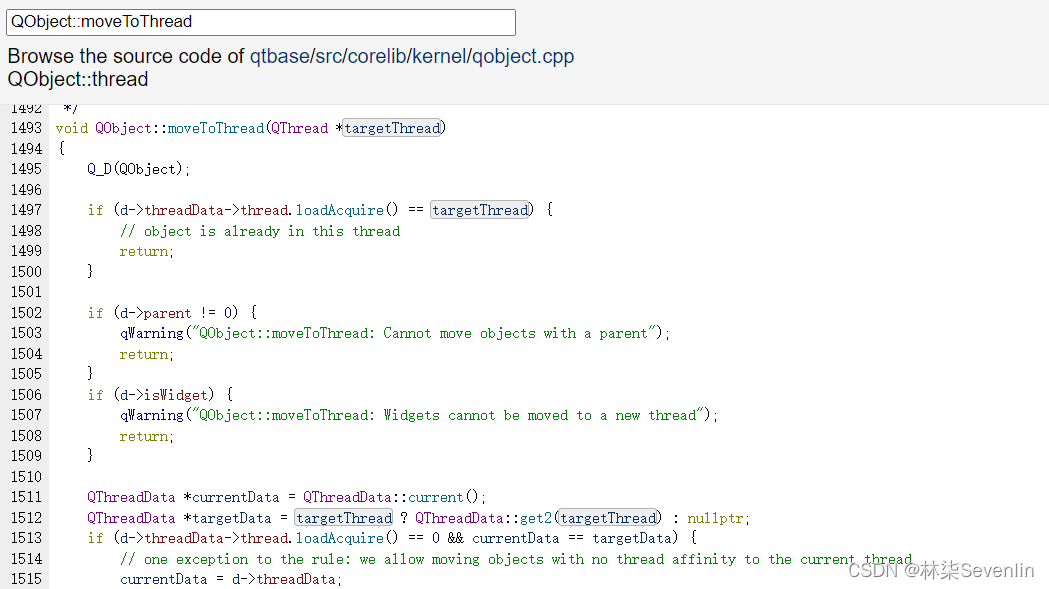Click line number 1515

click(x=26, y=579)
